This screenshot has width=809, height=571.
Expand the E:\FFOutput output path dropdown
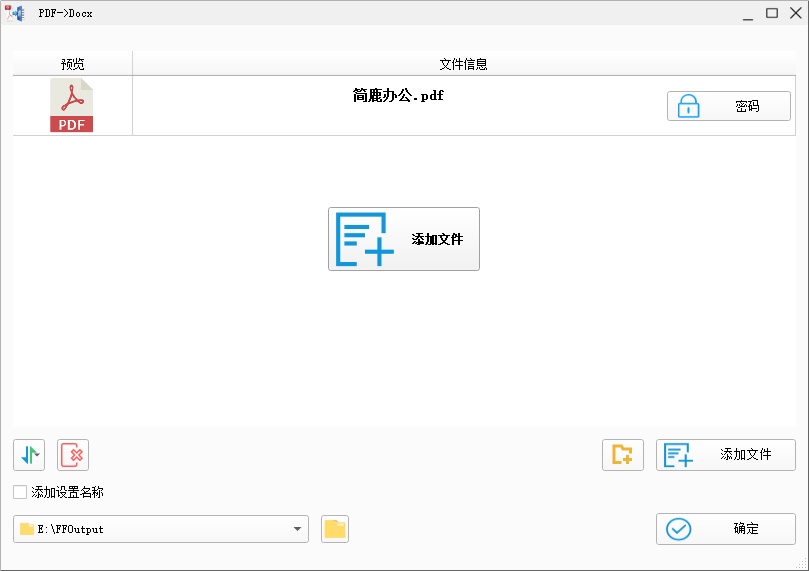pyautogui.click(x=297, y=529)
